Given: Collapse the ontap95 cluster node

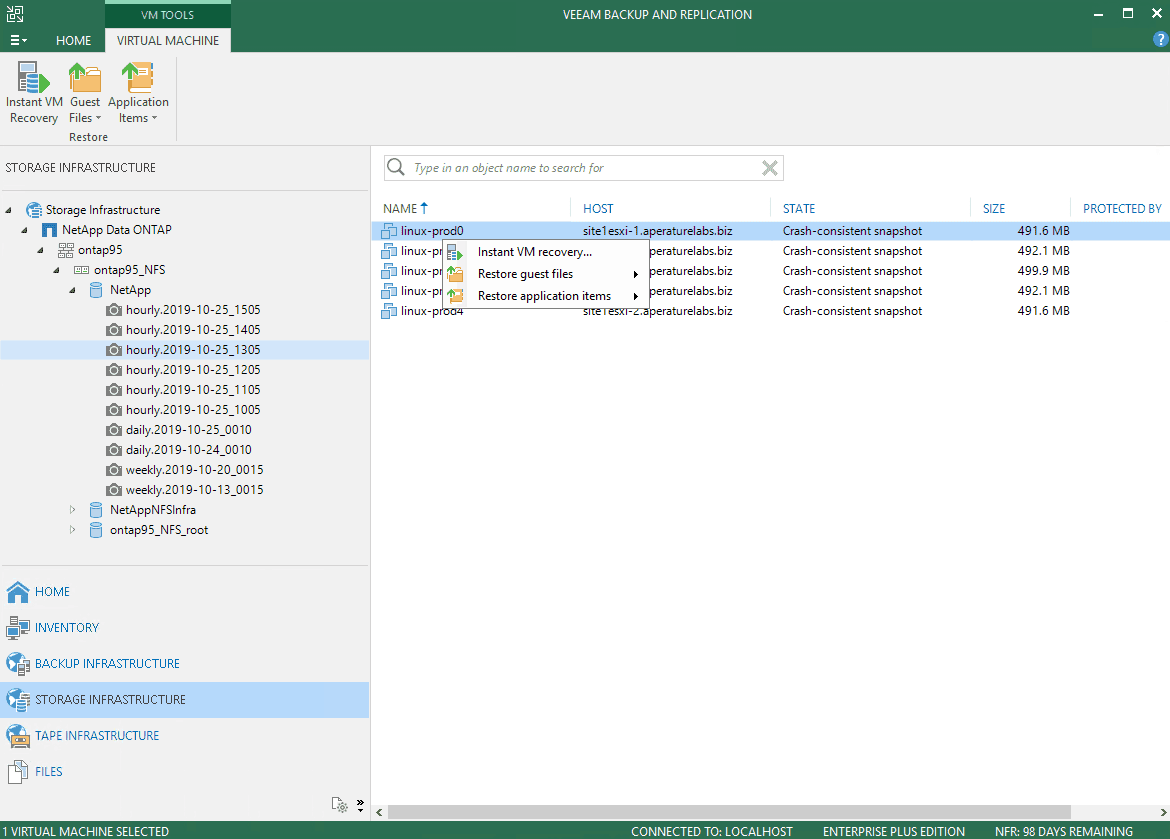Looking at the screenshot, I should point(41,251).
